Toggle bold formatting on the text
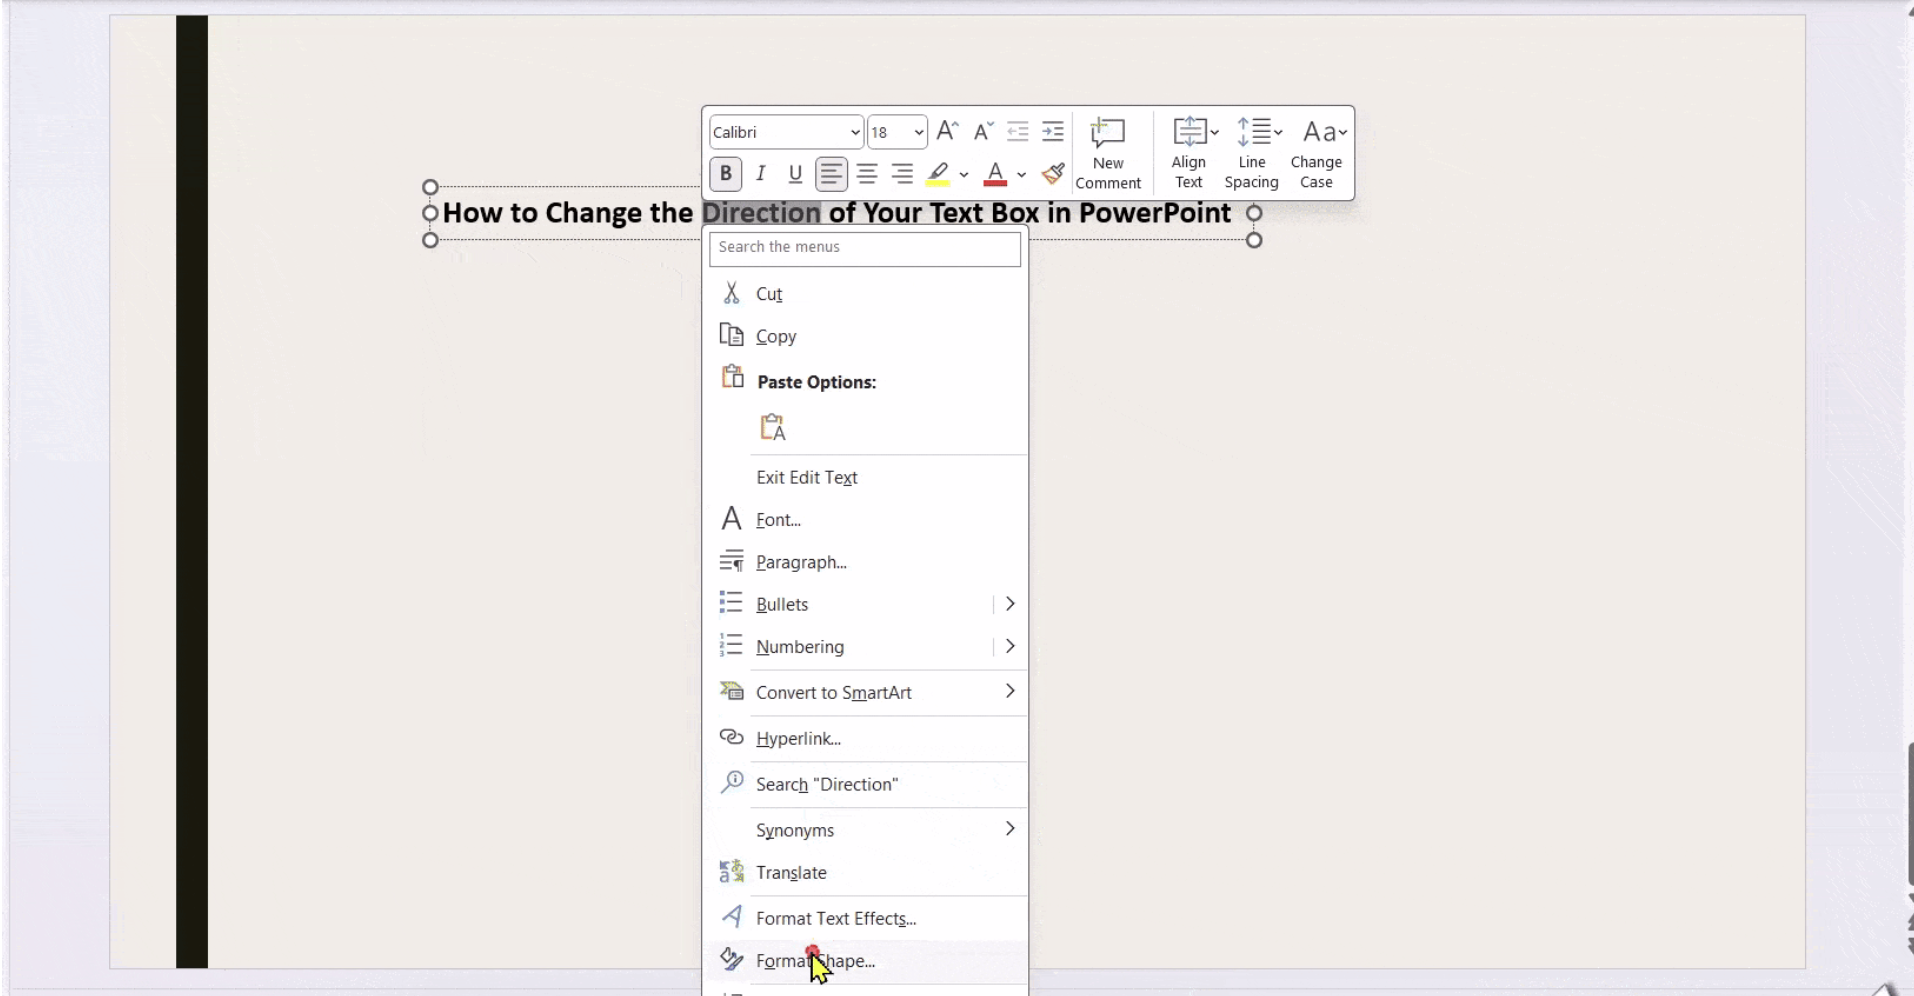This screenshot has width=1914, height=996. (x=726, y=173)
